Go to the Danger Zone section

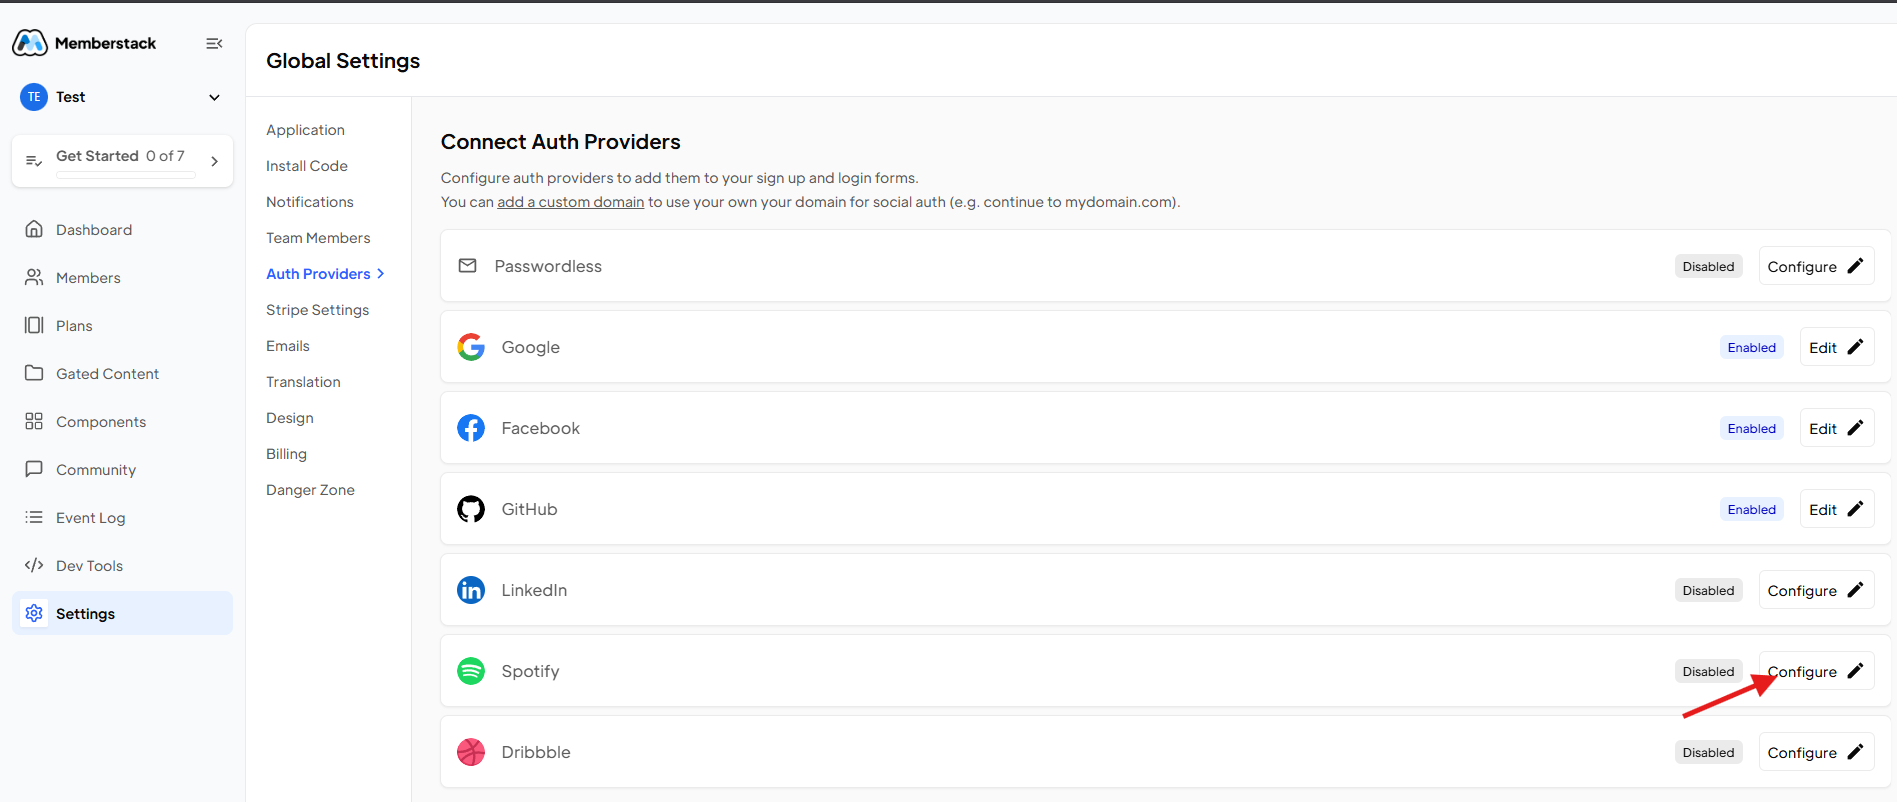click(x=310, y=490)
